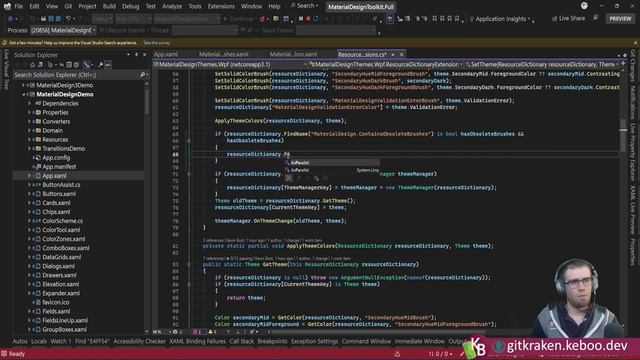Click the search magnifier in Solution Explorer
Screen dimensions: 640x360
pos(142,75)
